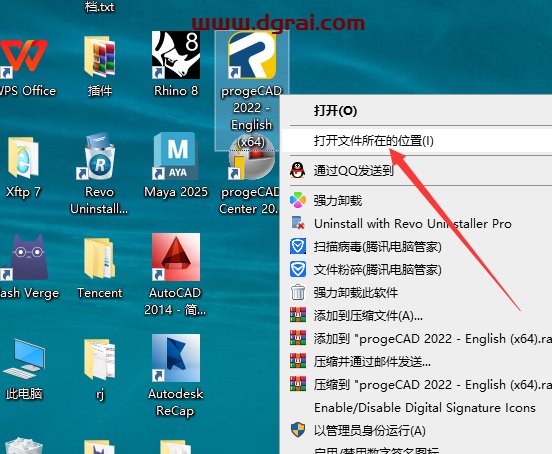Click the Maya 2025 icon label text
Image resolution: width=552 pixels, height=454 pixels.
[x=176, y=192]
